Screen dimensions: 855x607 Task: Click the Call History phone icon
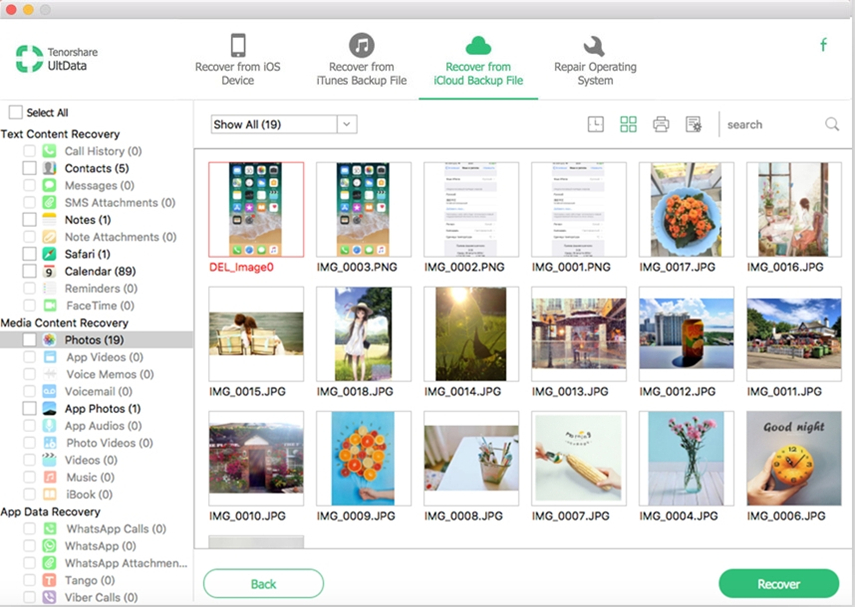point(50,151)
